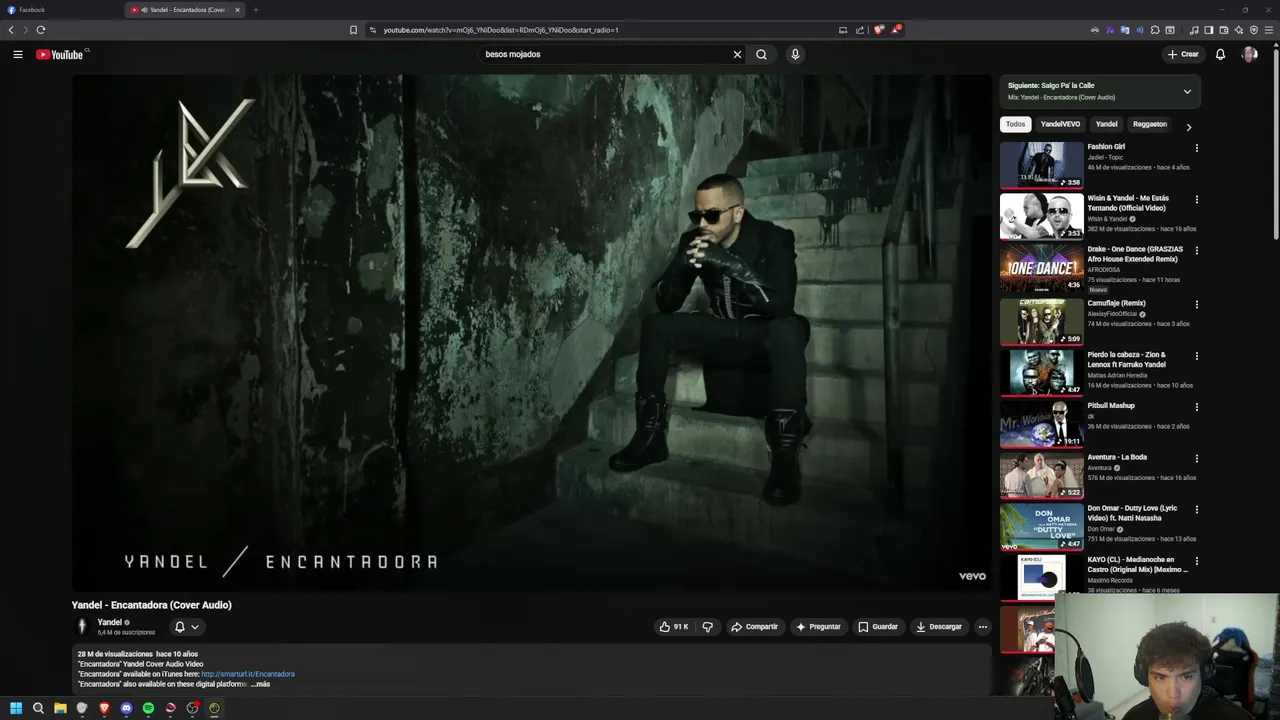
Task: Like the video (91 K)
Action: tap(674, 627)
